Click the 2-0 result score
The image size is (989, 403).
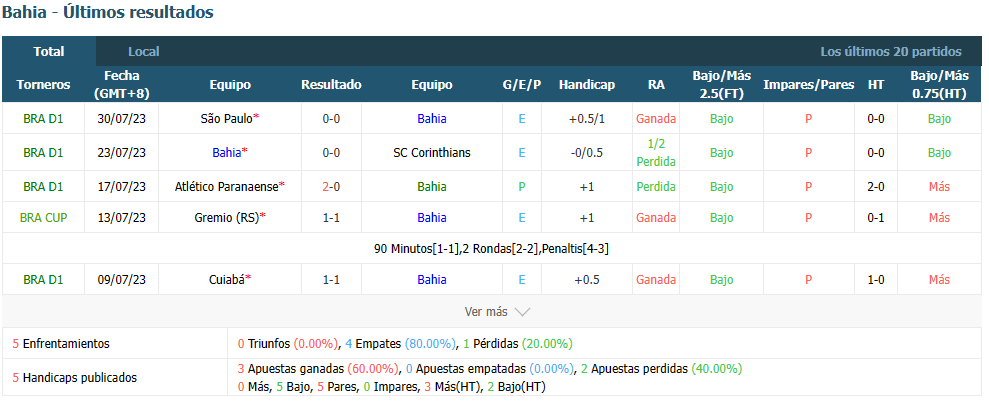tap(331, 187)
